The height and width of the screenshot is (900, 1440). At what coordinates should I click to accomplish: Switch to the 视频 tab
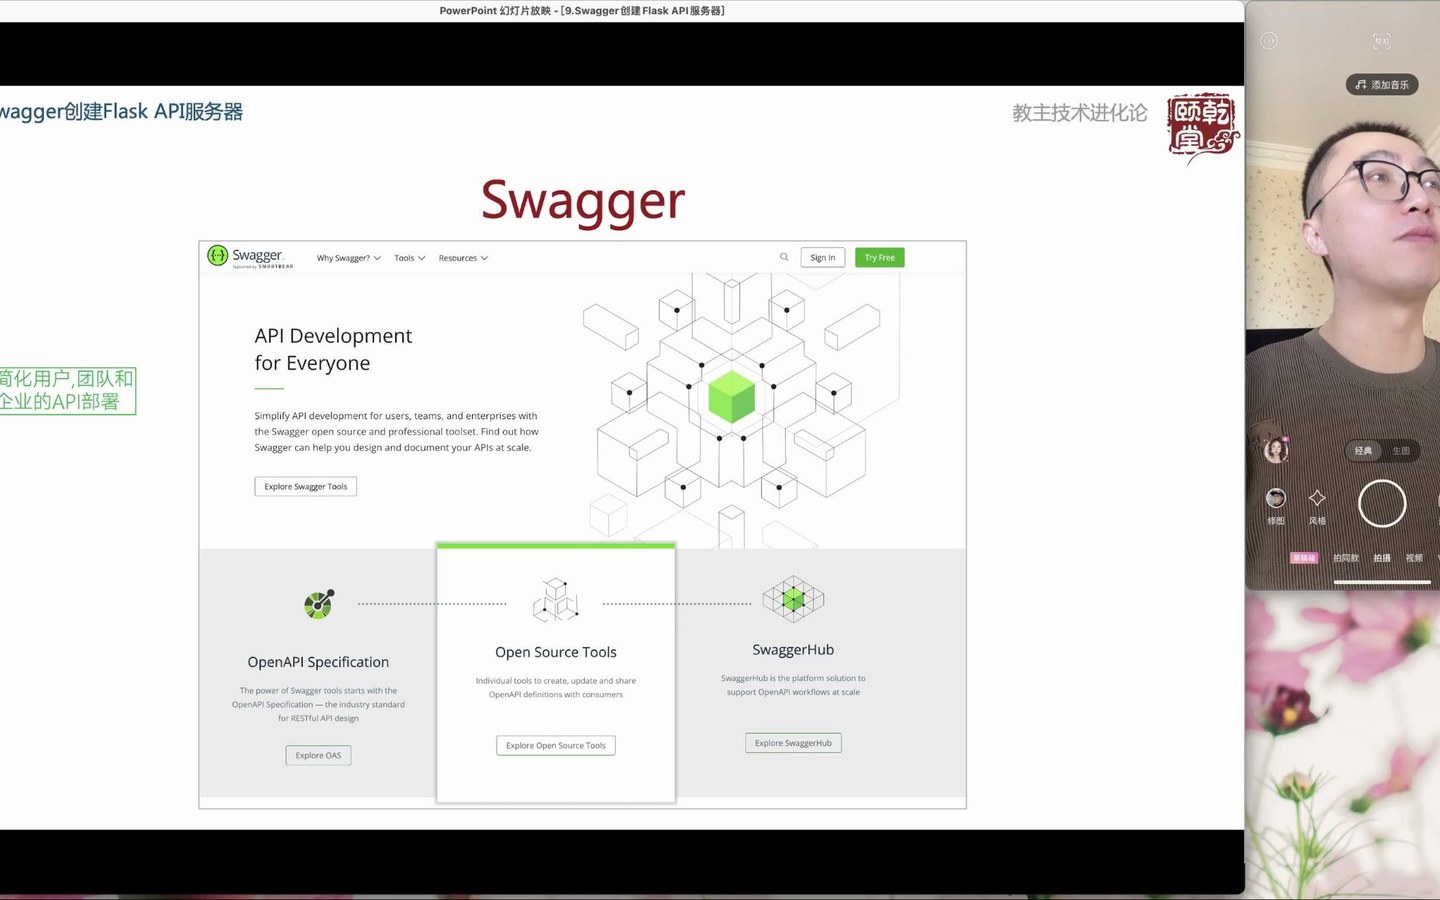pyautogui.click(x=1414, y=558)
